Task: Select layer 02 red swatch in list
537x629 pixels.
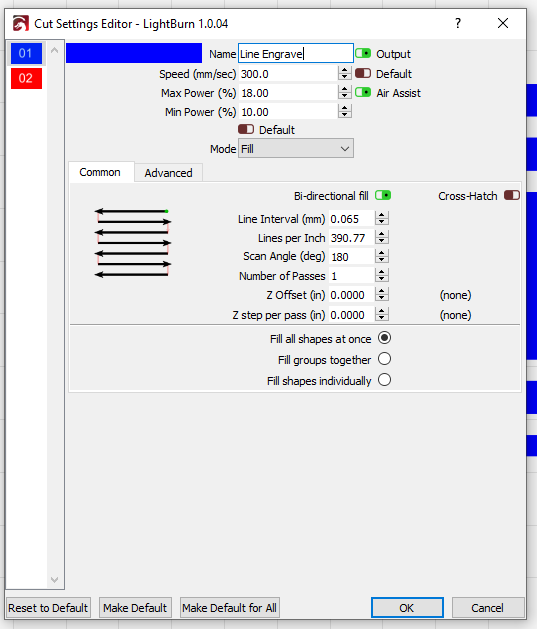Action: click(x=26, y=78)
